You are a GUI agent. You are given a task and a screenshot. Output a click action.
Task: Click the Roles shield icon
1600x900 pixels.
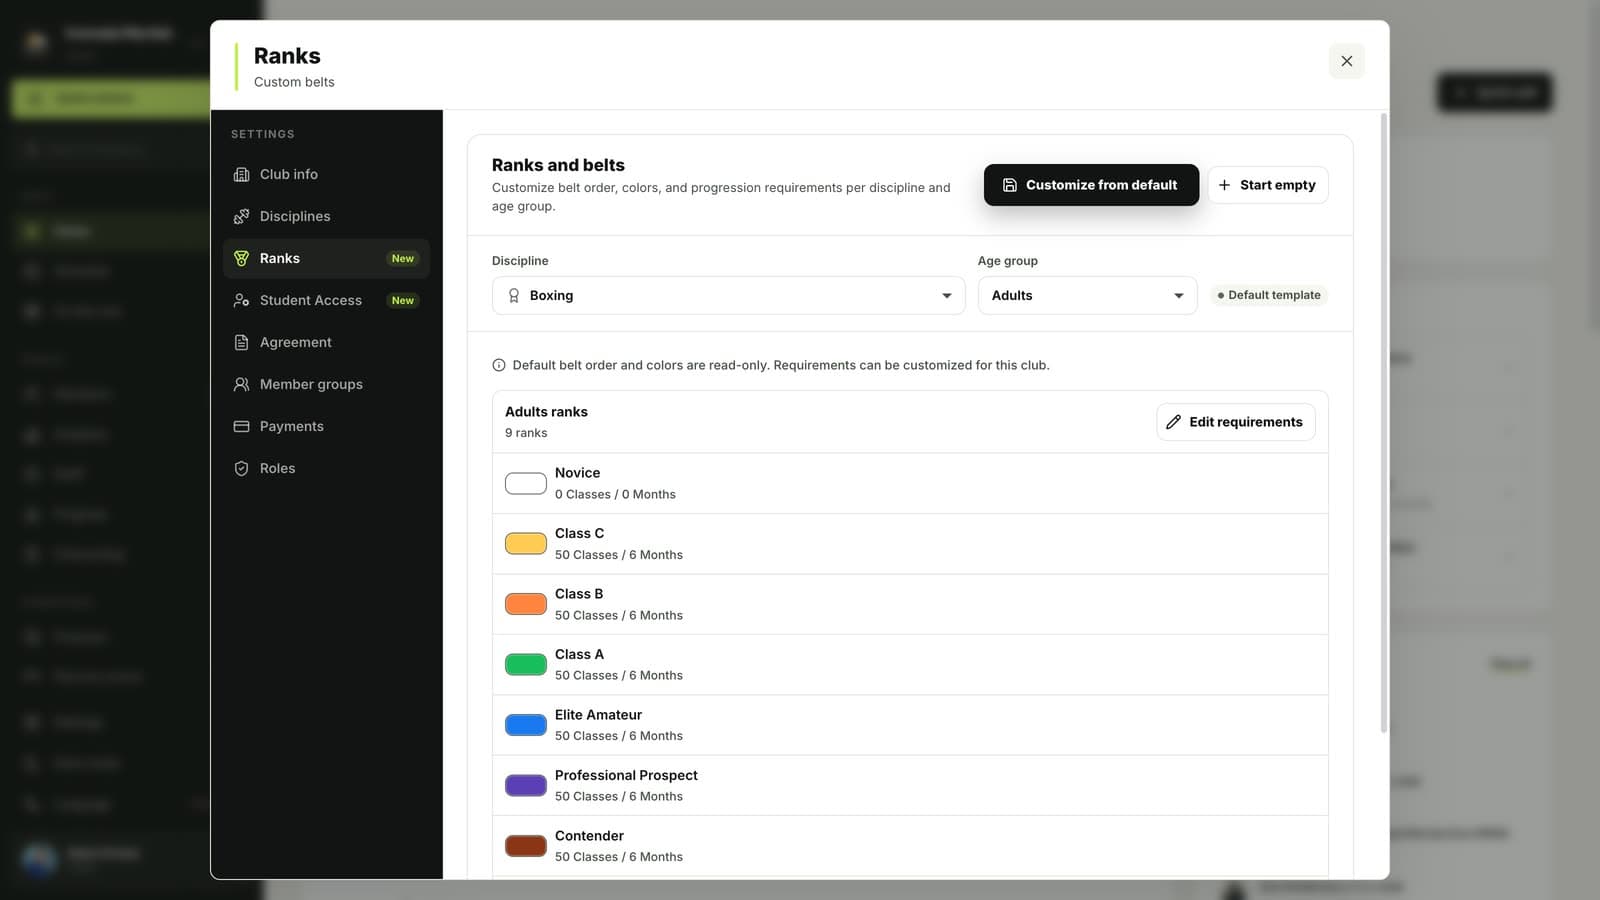[x=241, y=468]
